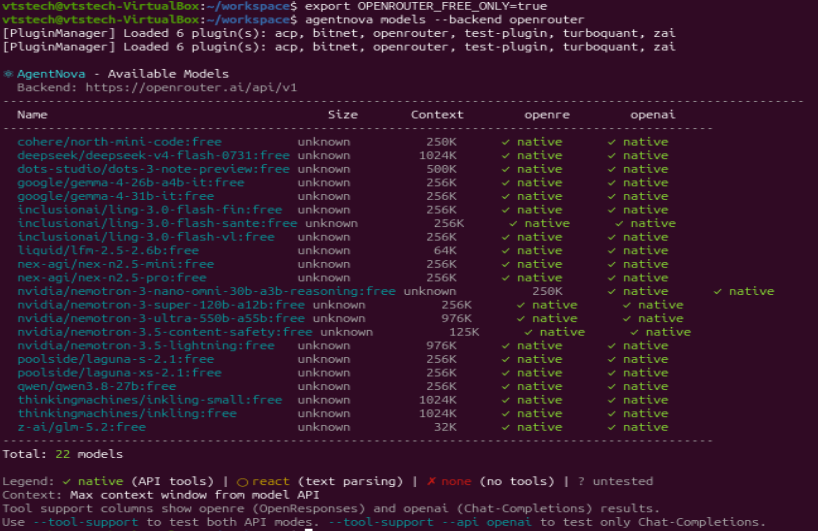Click the Name column header
Screen dimensions: 818x531
pyautogui.click(x=32, y=115)
